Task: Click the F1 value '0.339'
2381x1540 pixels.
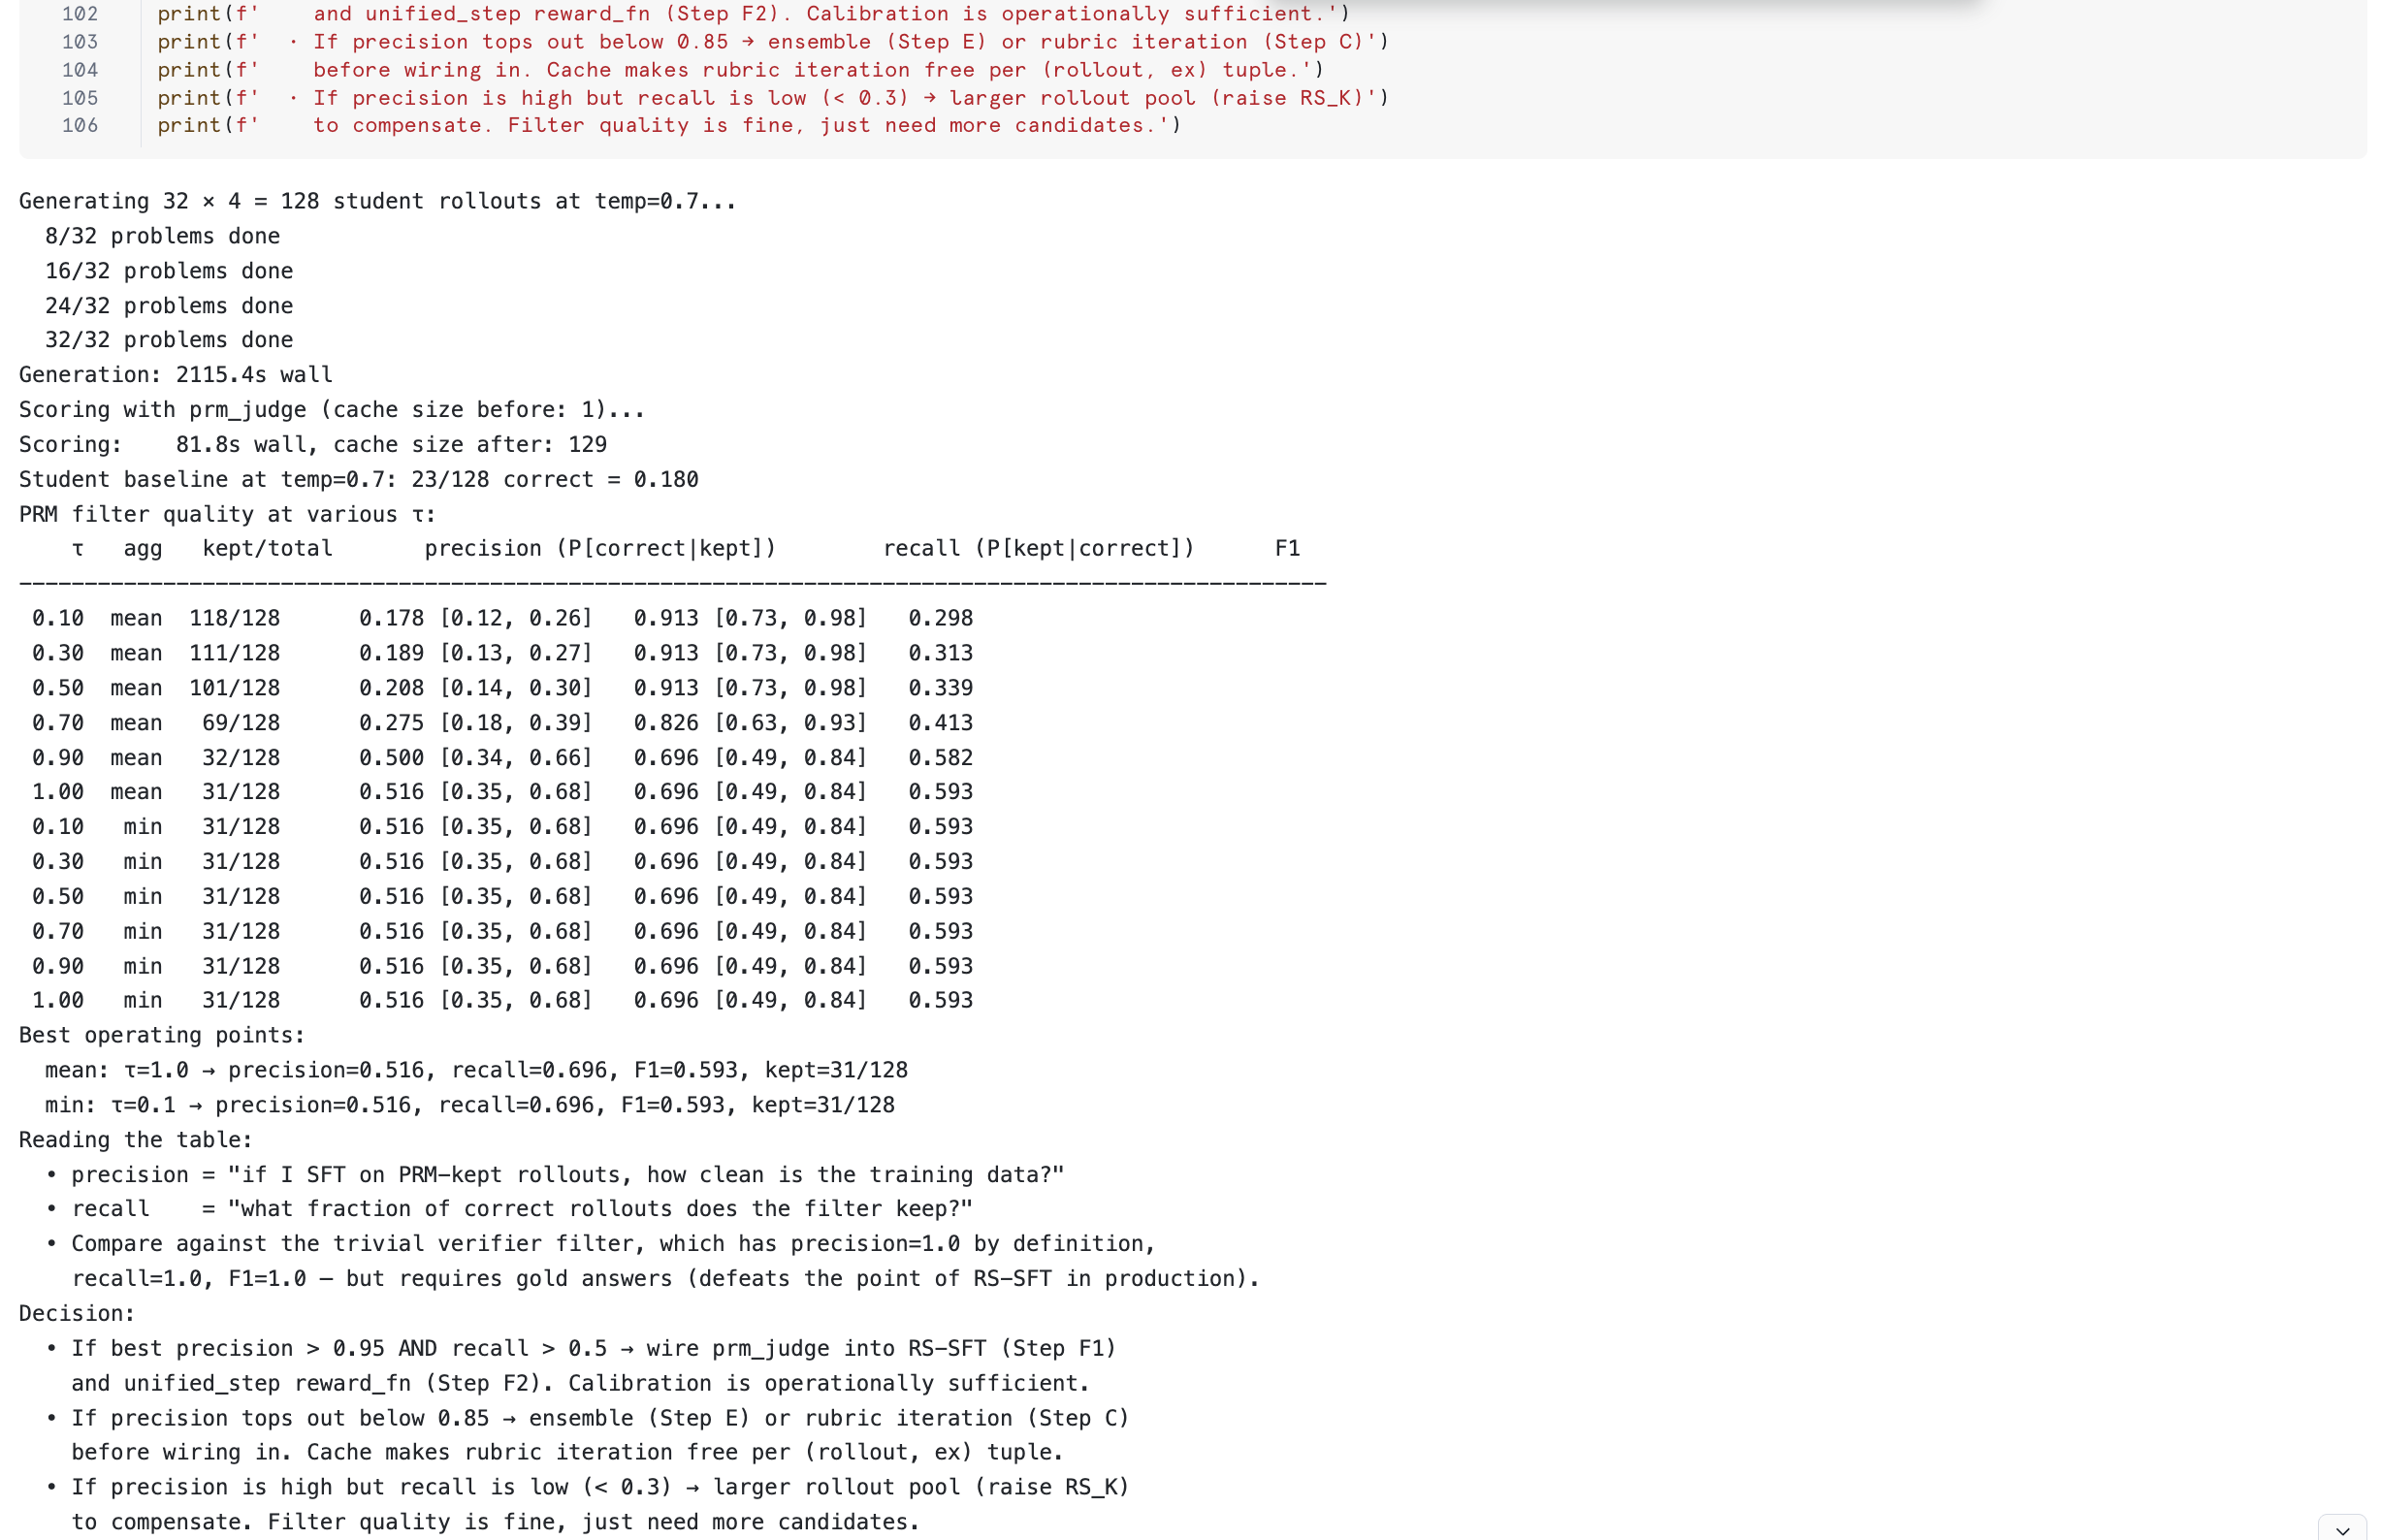Action: (x=940, y=689)
